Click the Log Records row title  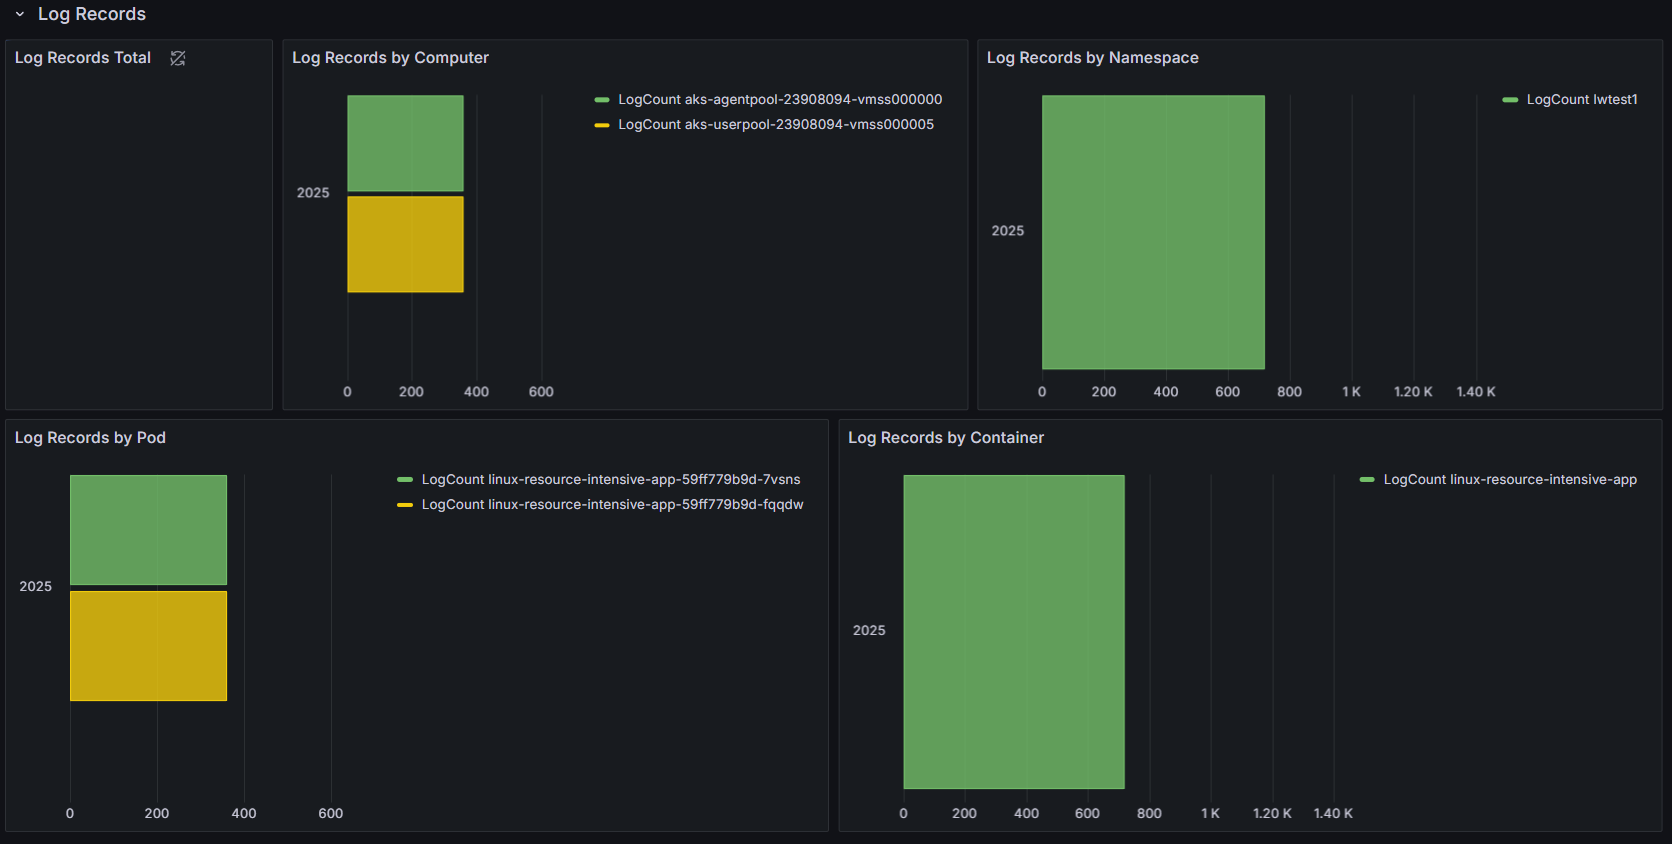click(92, 14)
